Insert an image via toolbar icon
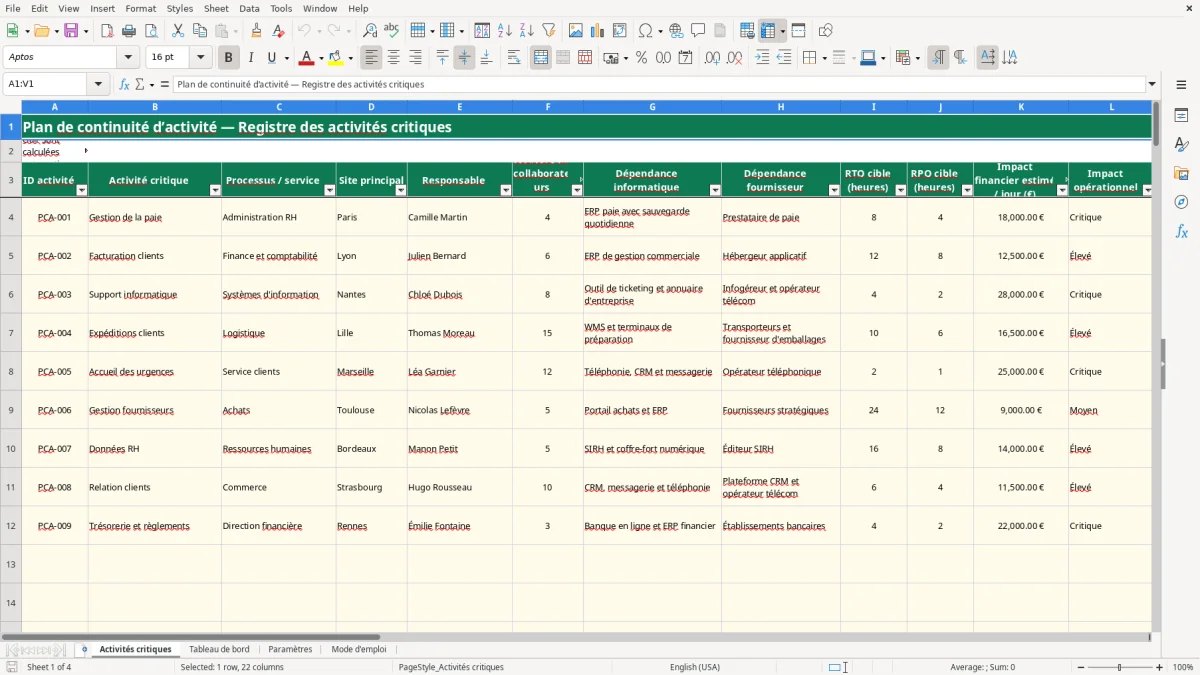Viewport: 1200px width, 675px height. 576,31
